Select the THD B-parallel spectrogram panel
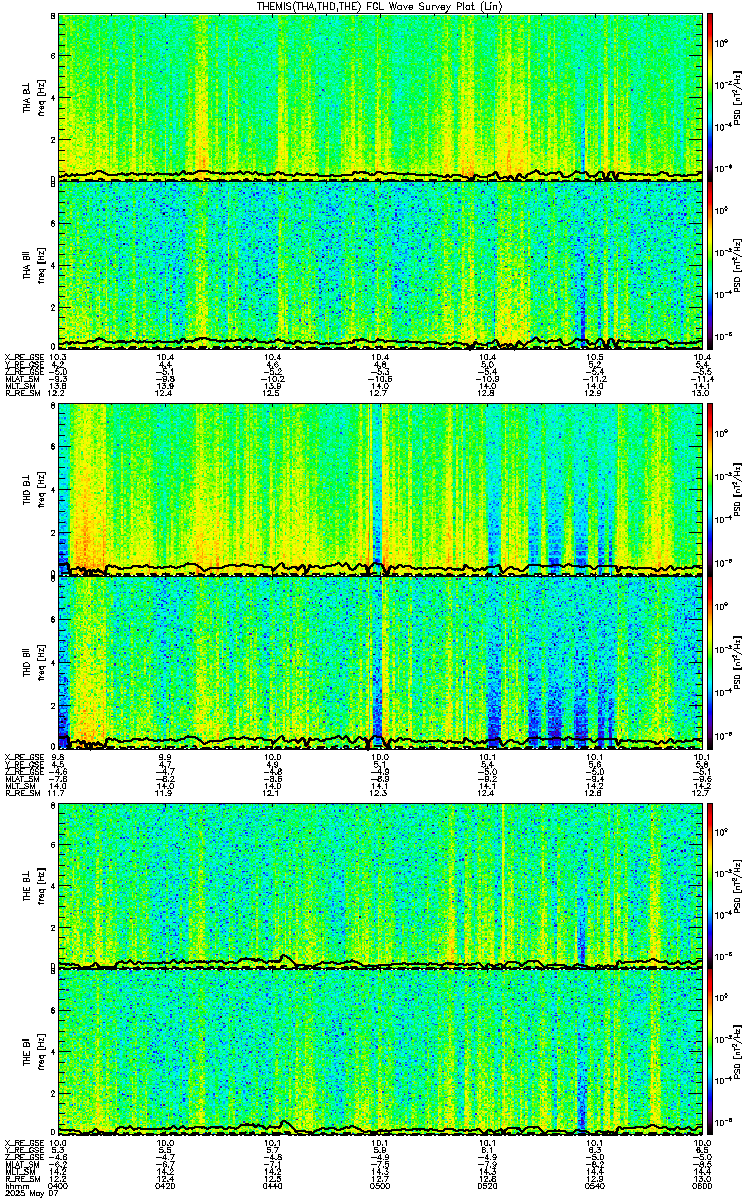Viewport: 750px width, 1200px height. tap(380, 662)
